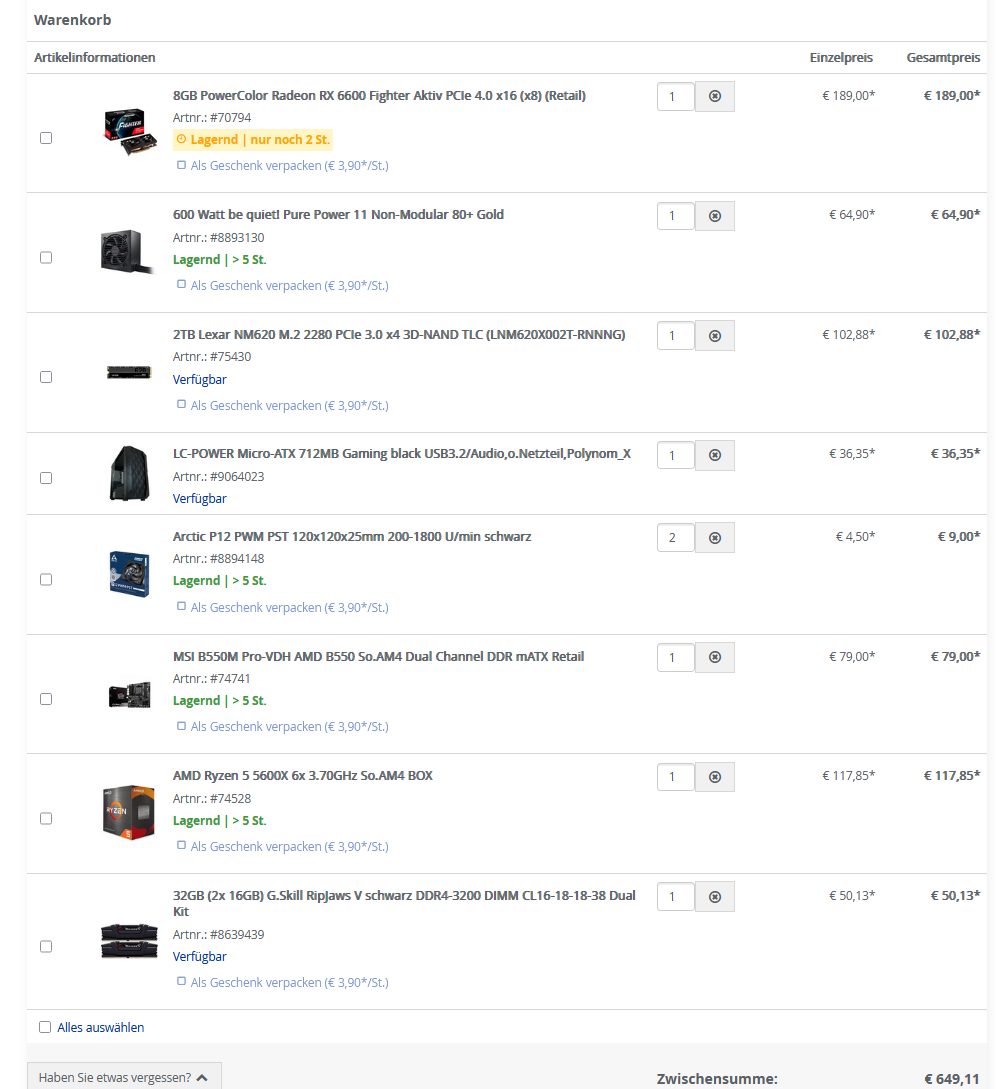
Task: Edit quantity field for LC-POWER case
Action: pyautogui.click(x=676, y=456)
